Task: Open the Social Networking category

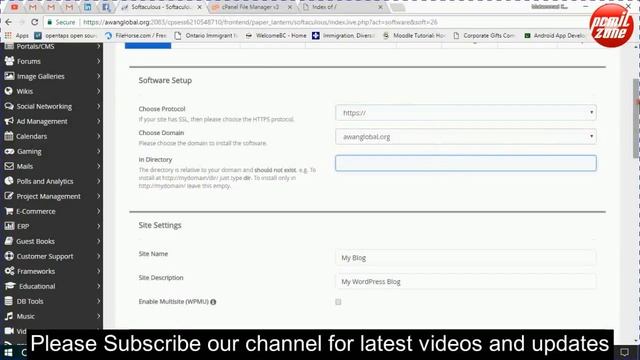Action: [x=51, y=106]
